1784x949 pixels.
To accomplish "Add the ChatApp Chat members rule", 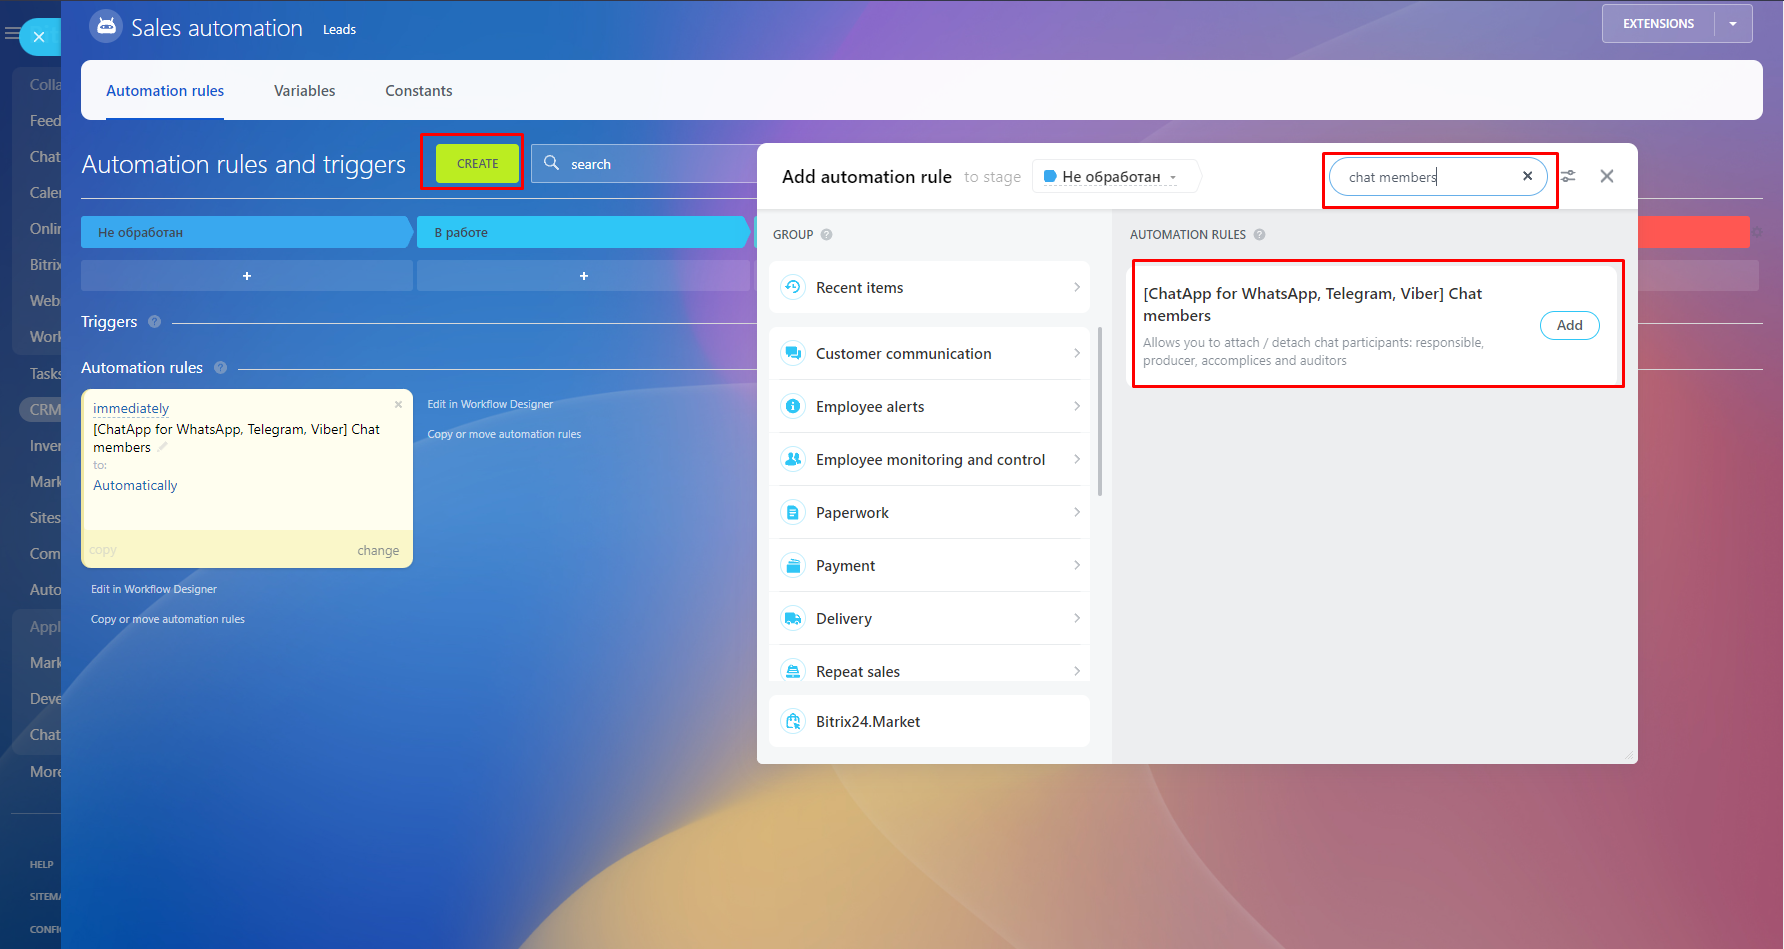I will (x=1569, y=325).
